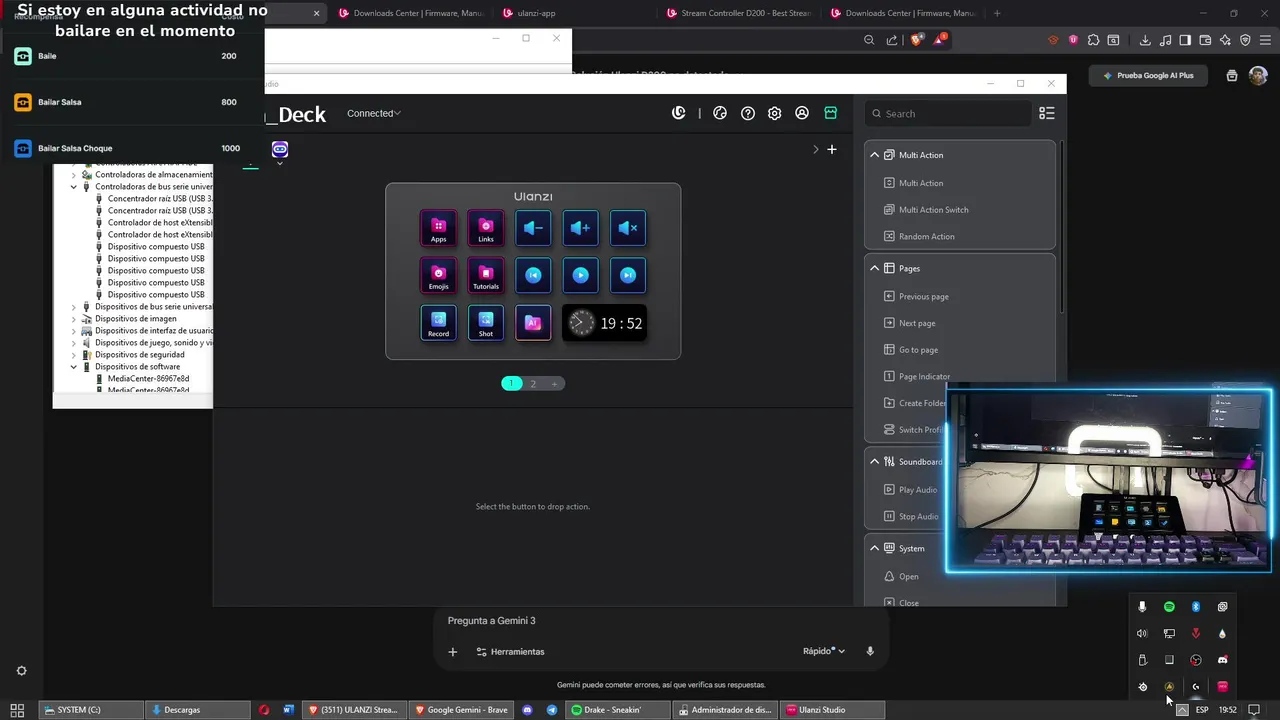Viewport: 1280px width, 720px height.
Task: Open Ulanzi Studio taskbar button
Action: click(x=832, y=710)
